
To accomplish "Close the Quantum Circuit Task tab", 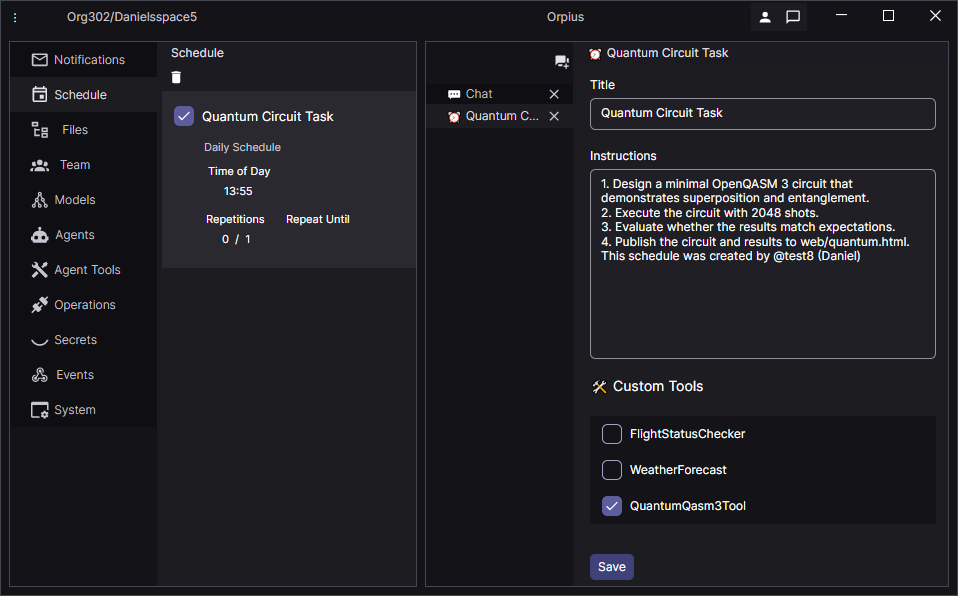I will [554, 117].
